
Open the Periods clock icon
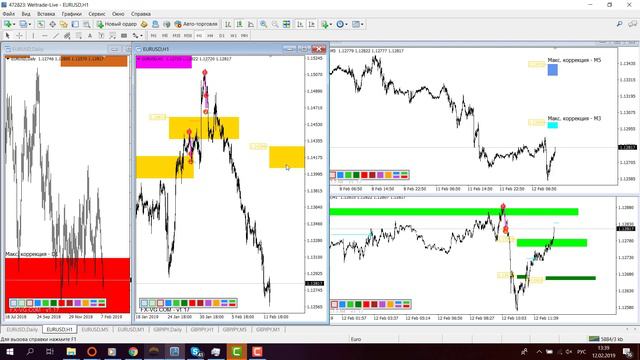pos(340,24)
